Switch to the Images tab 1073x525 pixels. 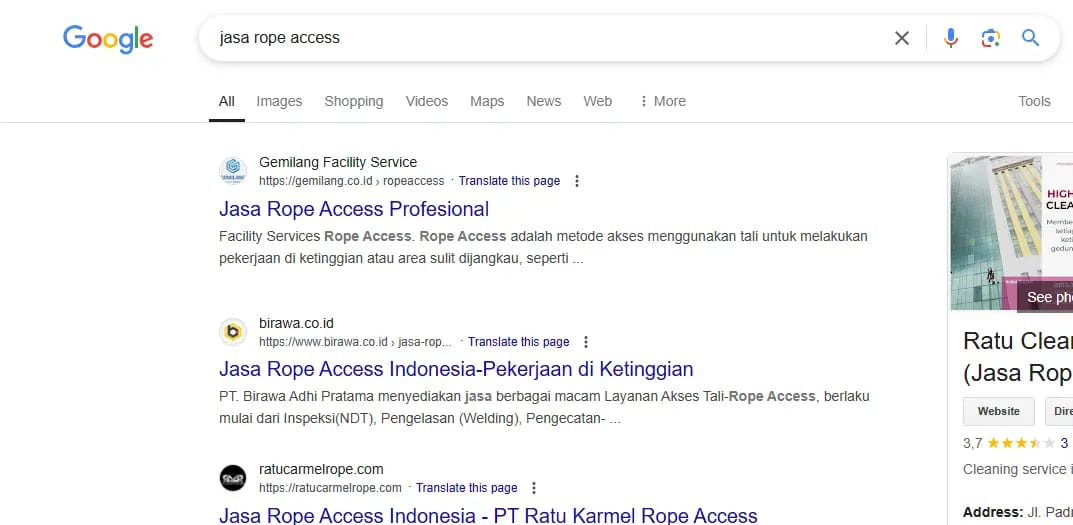click(x=279, y=101)
